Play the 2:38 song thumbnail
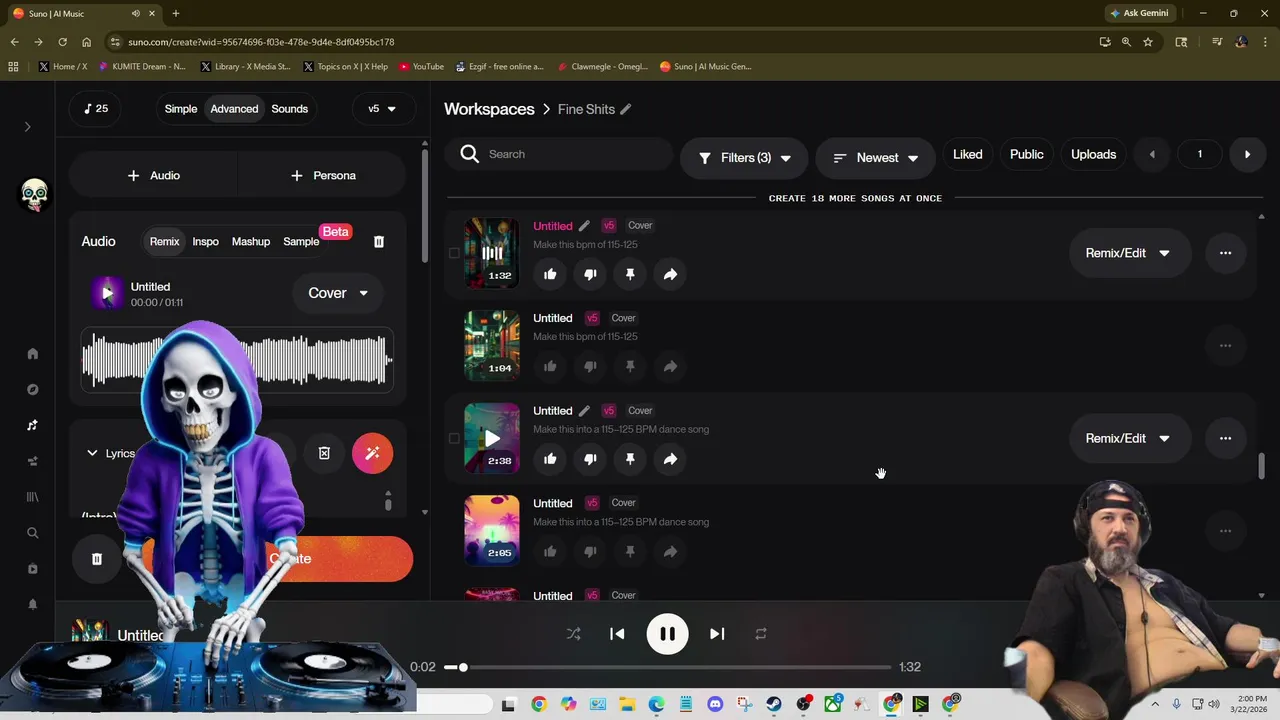Viewport: 1280px width, 720px height. click(492, 438)
